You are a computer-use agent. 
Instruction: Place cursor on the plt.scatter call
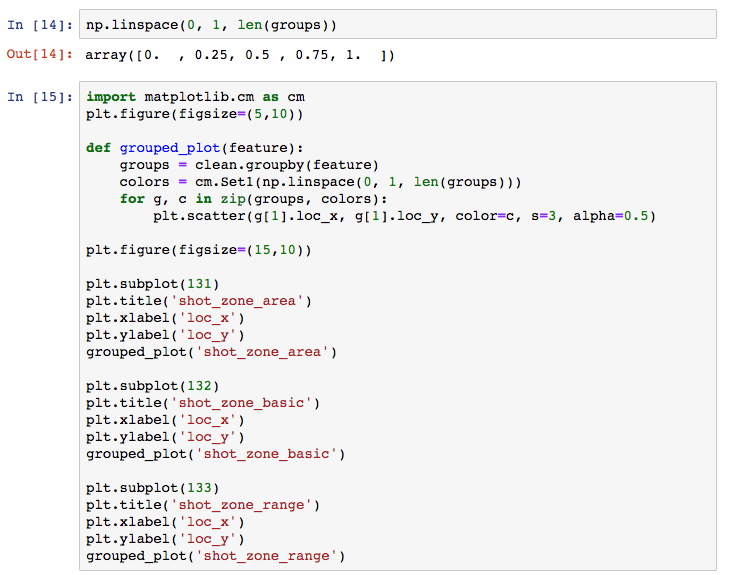[400, 216]
